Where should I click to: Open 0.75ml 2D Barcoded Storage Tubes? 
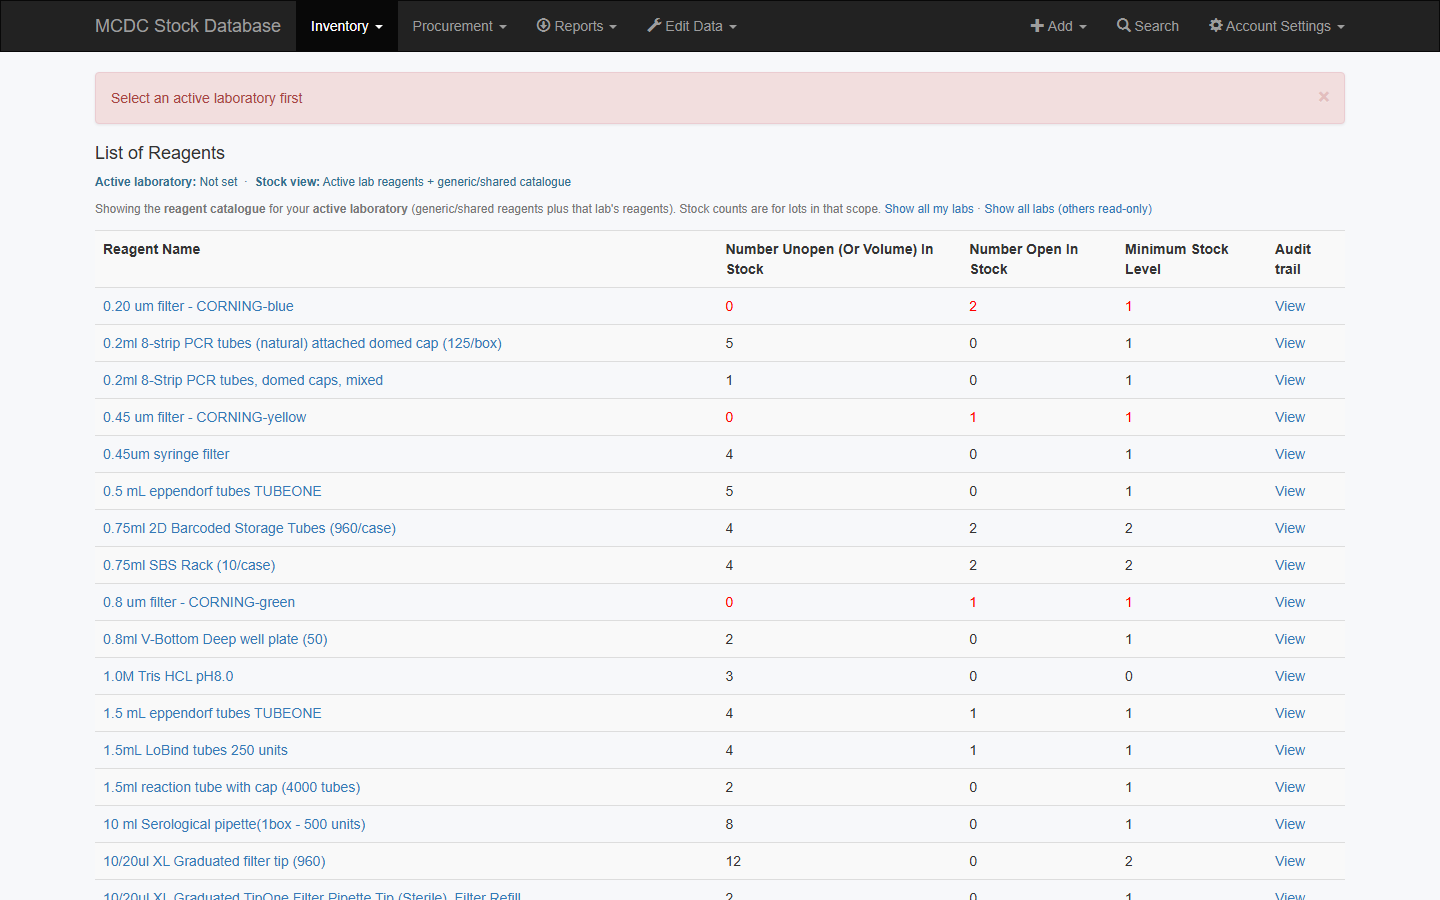[x=249, y=528]
